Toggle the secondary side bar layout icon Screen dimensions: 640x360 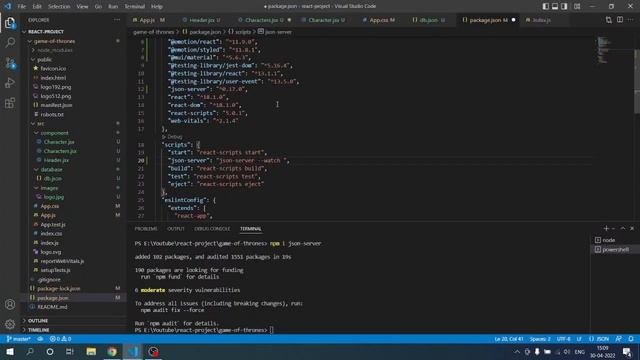[x=564, y=7]
